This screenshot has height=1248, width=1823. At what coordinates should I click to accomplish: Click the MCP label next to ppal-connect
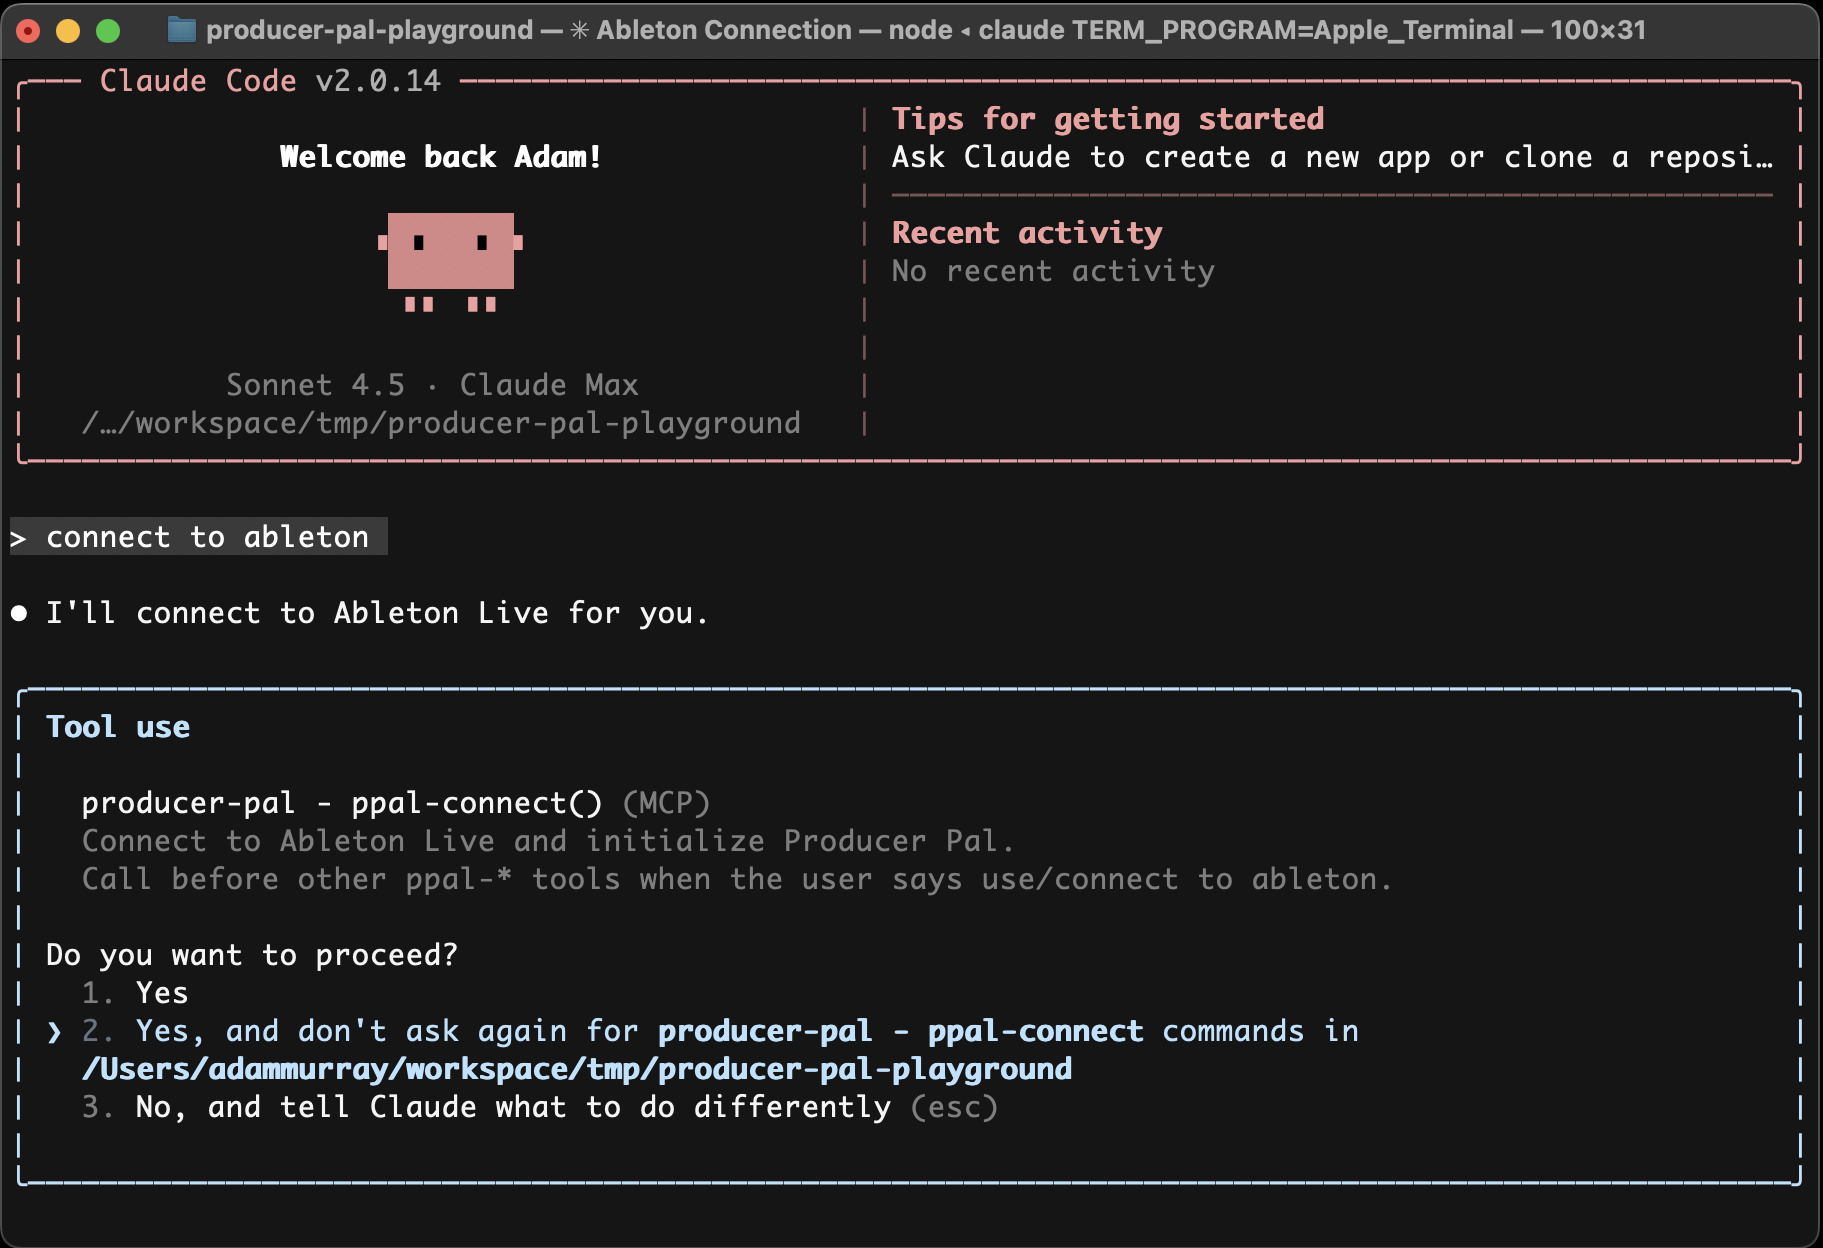665,803
